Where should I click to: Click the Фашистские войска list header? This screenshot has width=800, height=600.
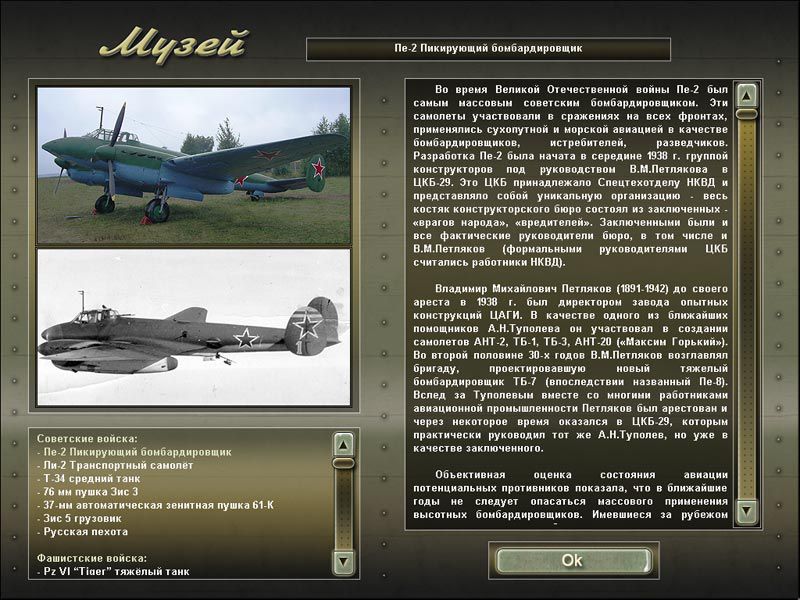coord(91,558)
